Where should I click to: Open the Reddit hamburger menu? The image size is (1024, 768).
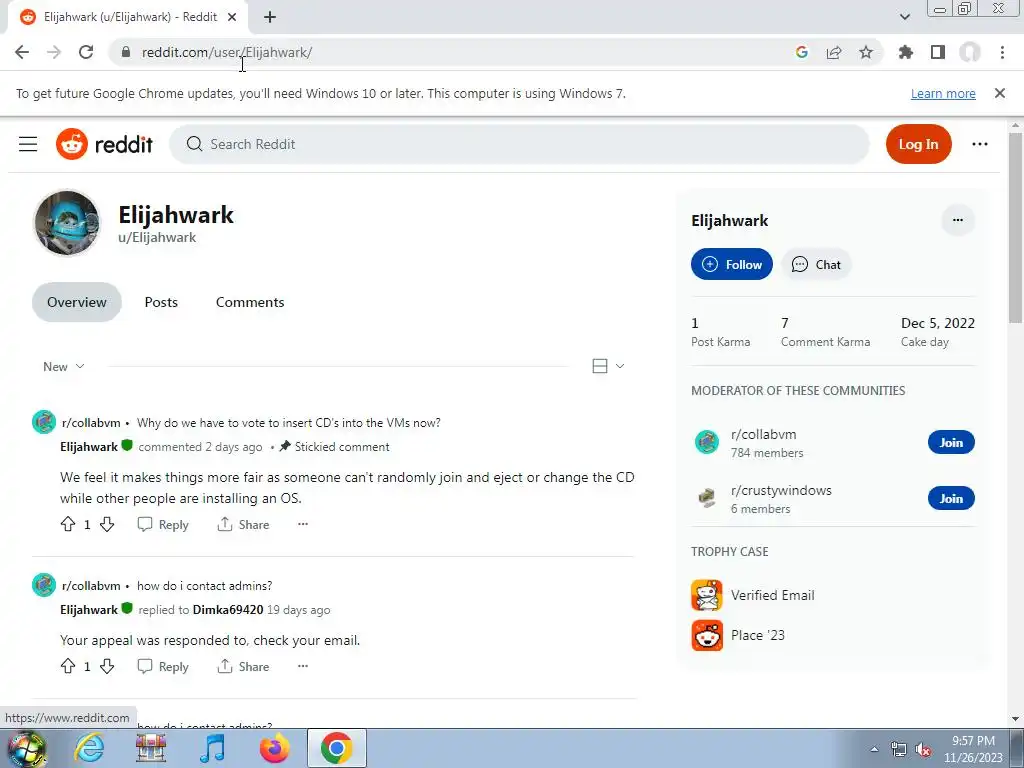[28, 144]
